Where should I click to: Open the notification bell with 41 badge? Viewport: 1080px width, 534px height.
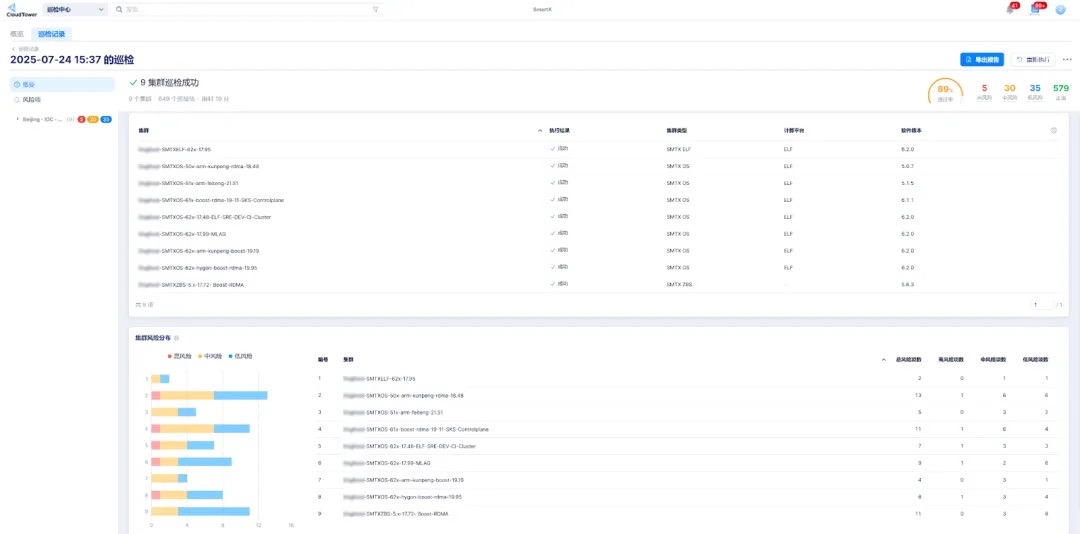pyautogui.click(x=1011, y=9)
